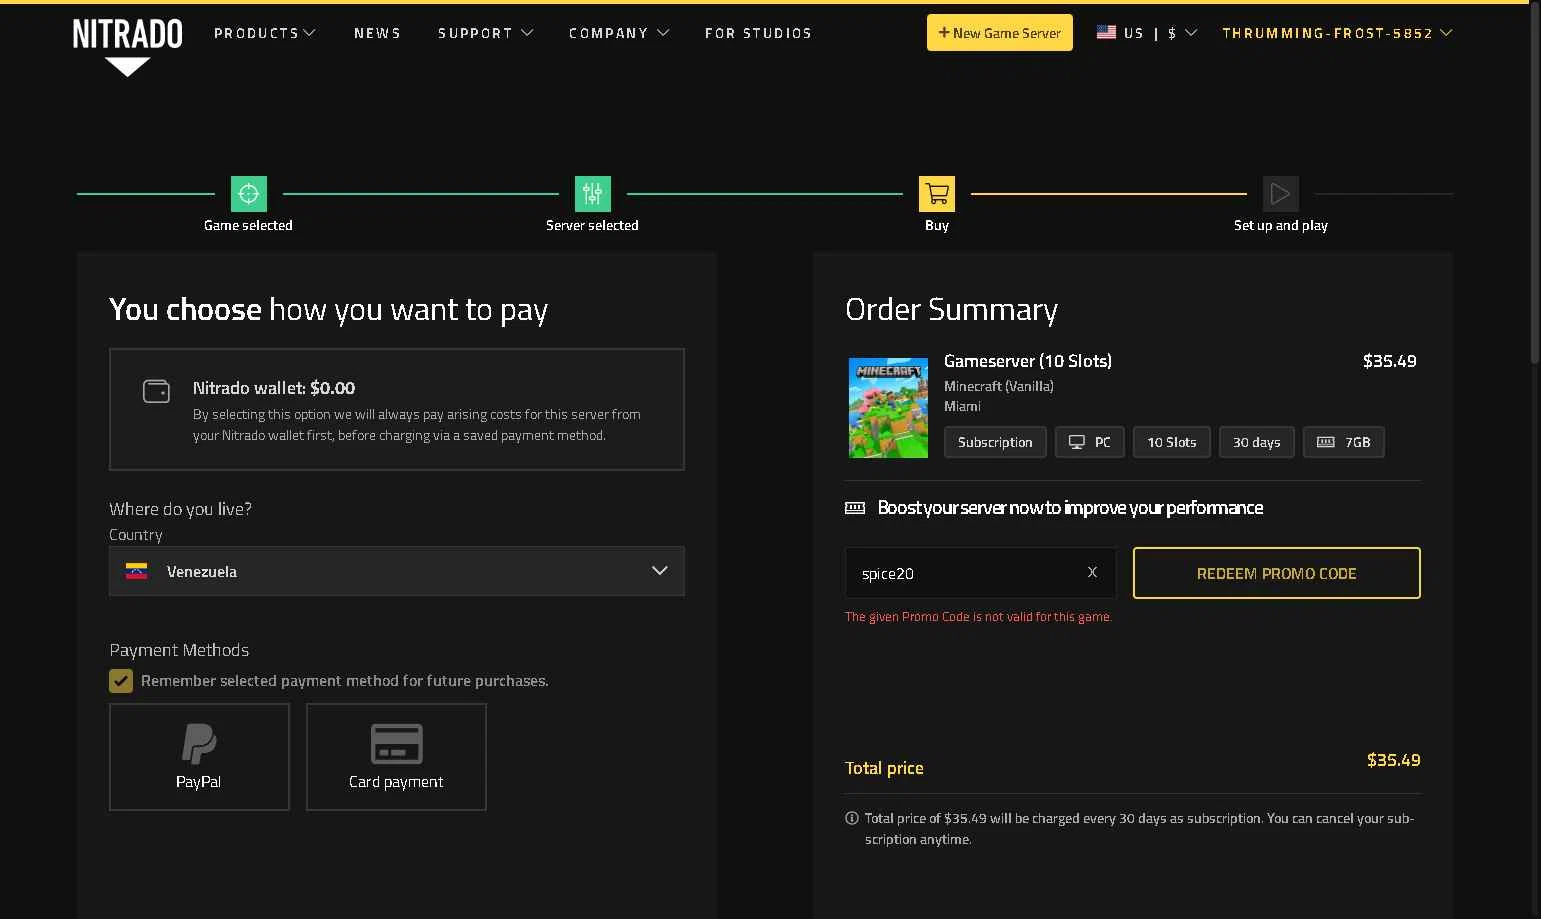This screenshot has height=919, width=1541.
Task: Click the invalid promo code error message
Action: tap(978, 617)
